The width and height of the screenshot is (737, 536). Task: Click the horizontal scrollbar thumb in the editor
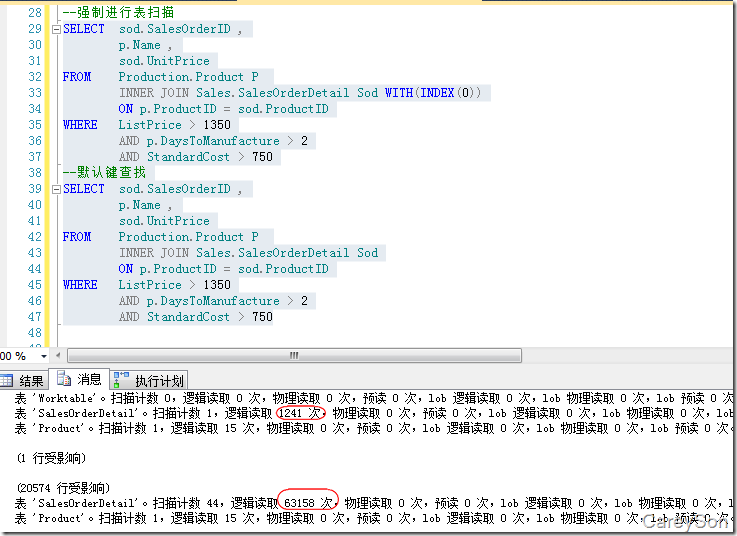coord(294,356)
